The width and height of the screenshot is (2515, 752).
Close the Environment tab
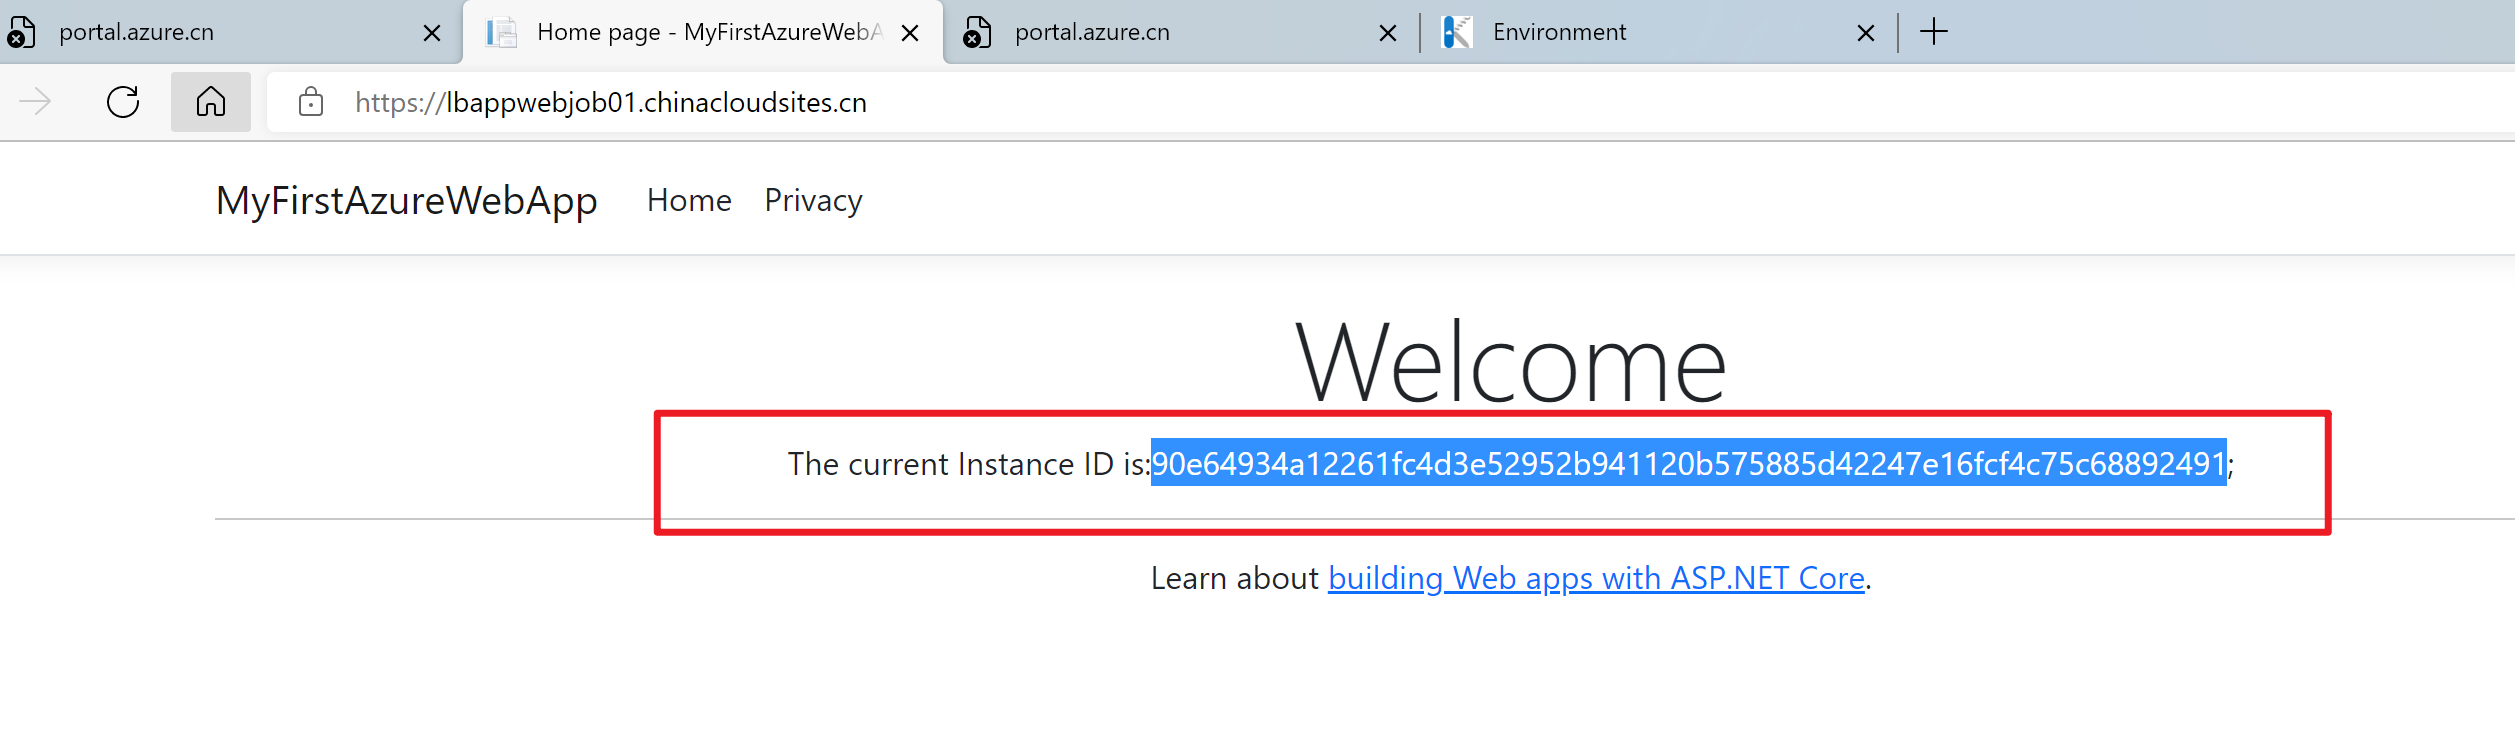tap(1865, 33)
